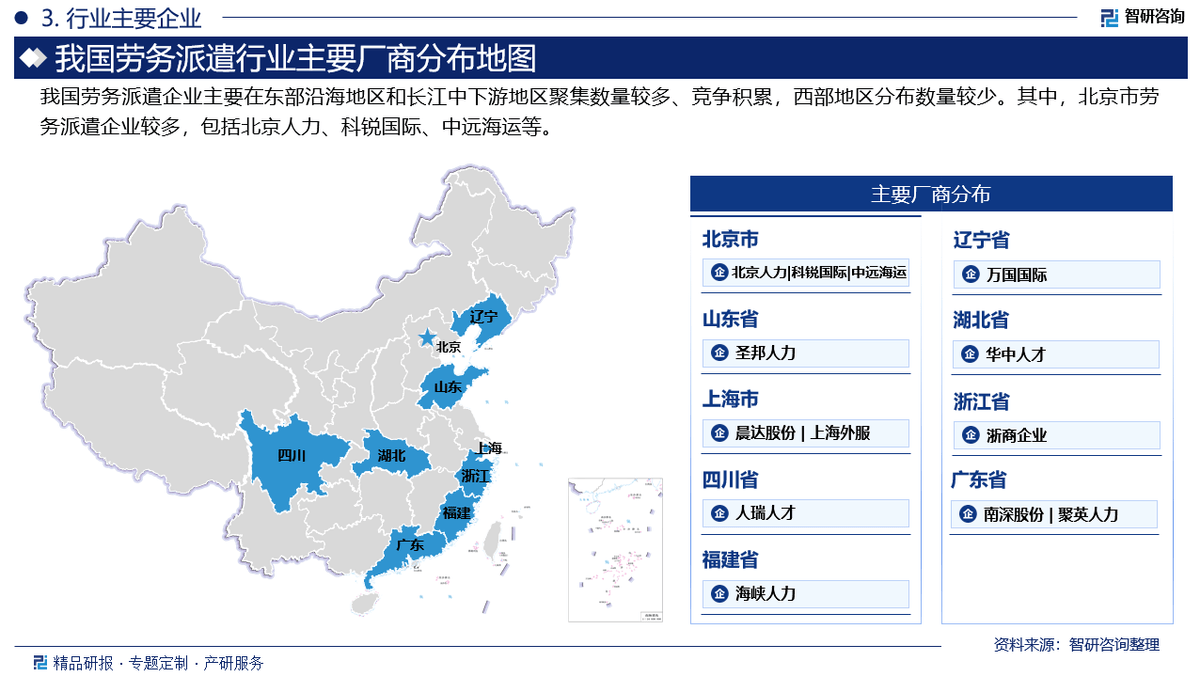The height and width of the screenshot is (674, 1200).
Task: Click the 人瑞人才 entry
Action: click(x=807, y=513)
